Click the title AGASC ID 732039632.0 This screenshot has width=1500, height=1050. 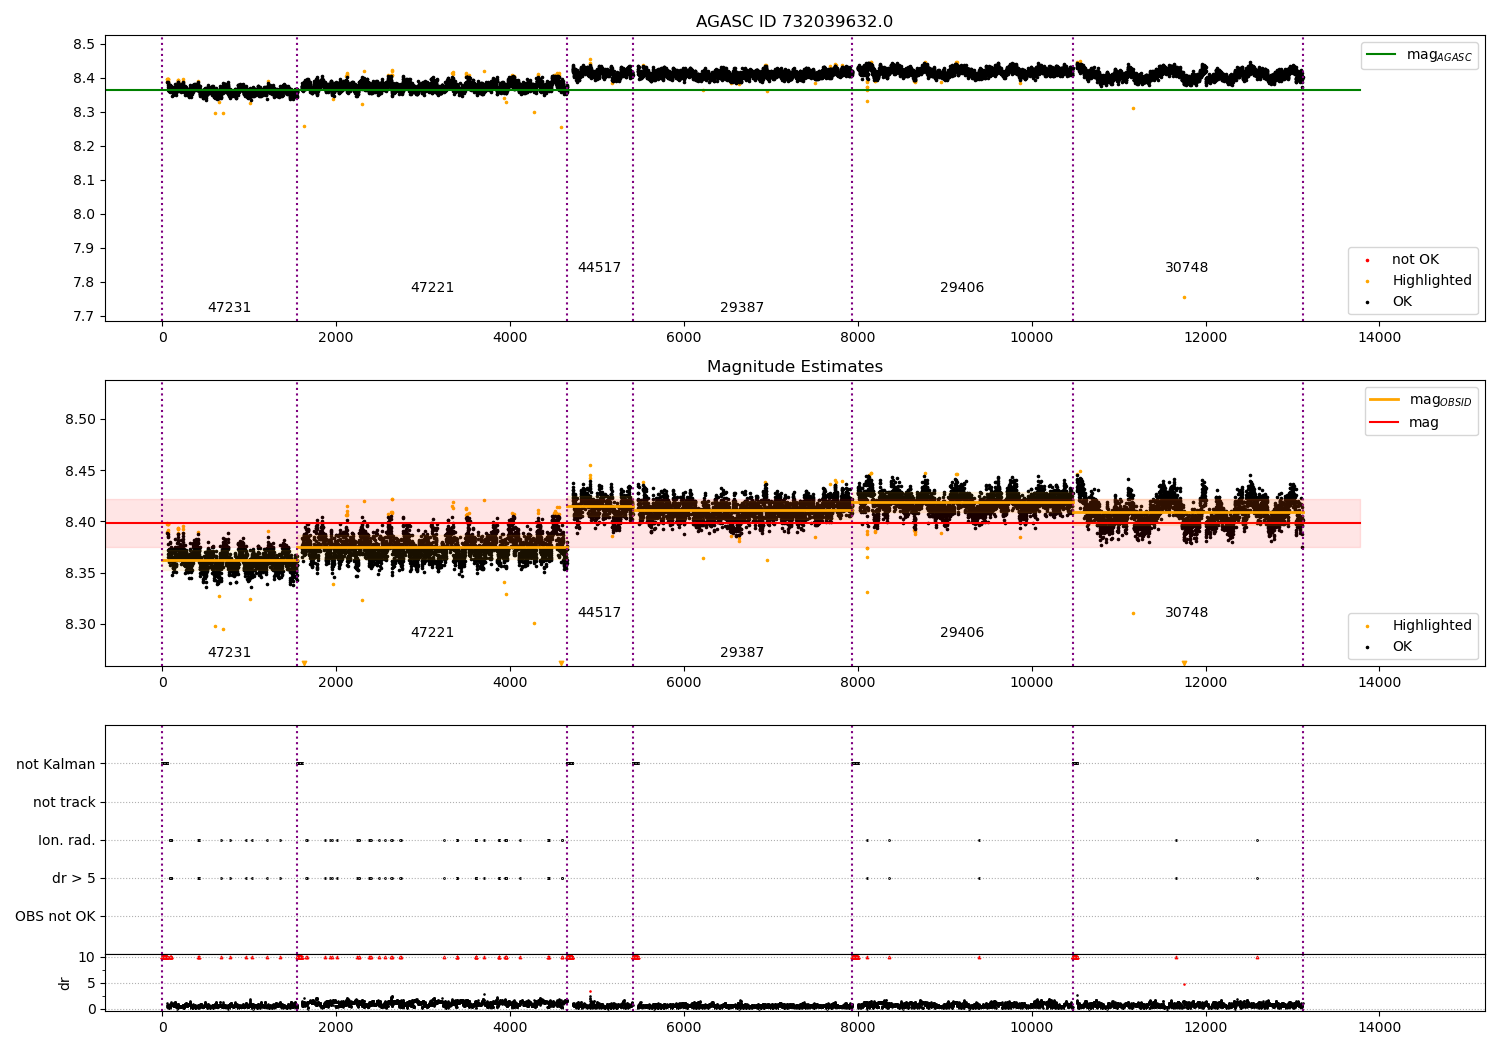tap(794, 22)
